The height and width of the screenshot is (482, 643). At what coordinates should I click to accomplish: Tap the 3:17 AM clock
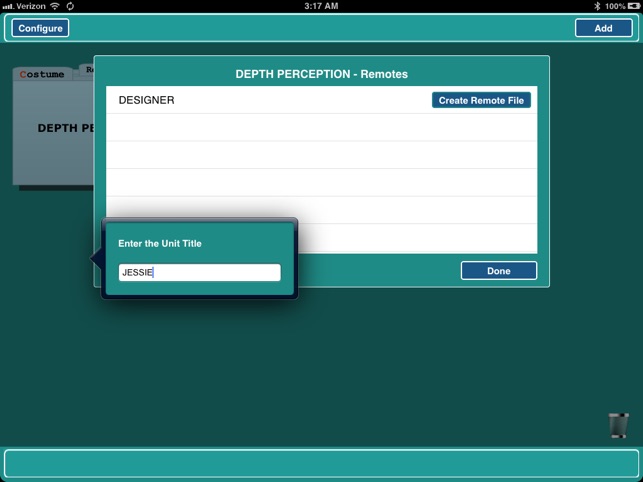coord(321,6)
